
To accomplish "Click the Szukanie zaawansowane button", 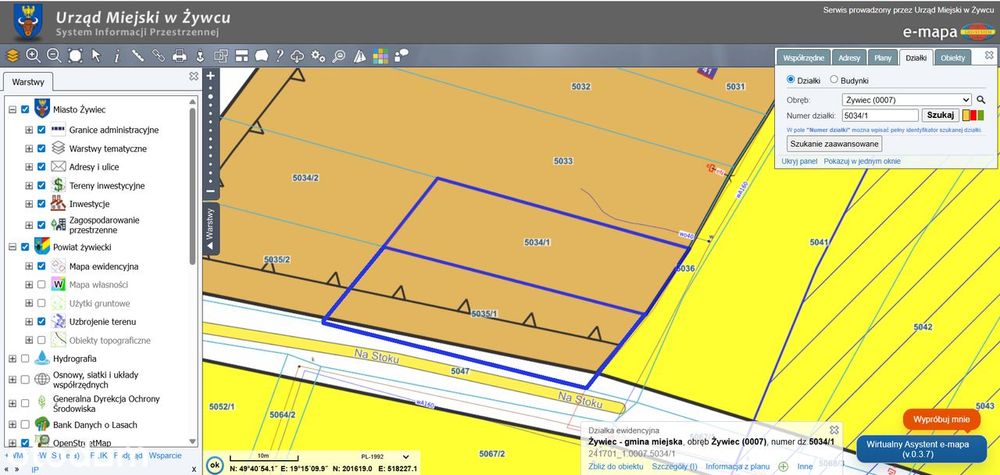I will 834,143.
